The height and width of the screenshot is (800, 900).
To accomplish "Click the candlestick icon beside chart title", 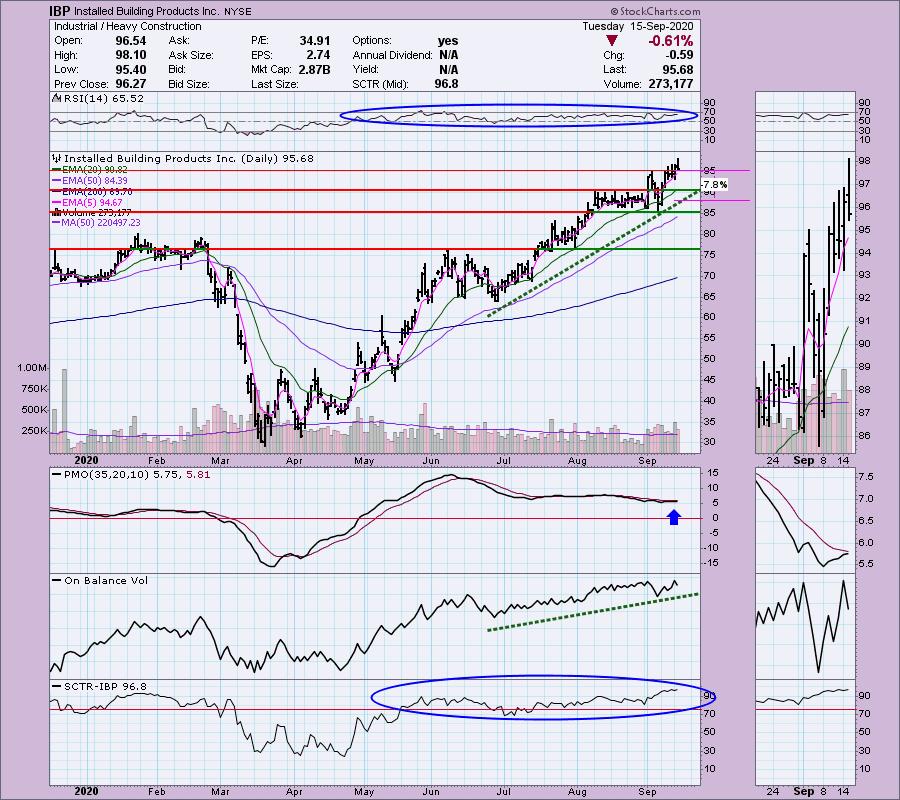I will [56, 158].
